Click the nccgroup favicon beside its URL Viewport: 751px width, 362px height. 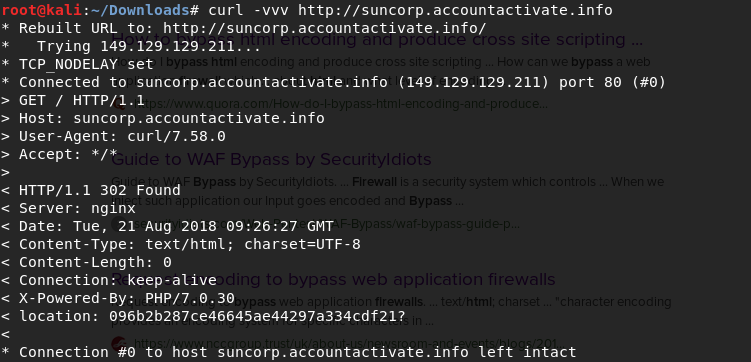pos(119,343)
